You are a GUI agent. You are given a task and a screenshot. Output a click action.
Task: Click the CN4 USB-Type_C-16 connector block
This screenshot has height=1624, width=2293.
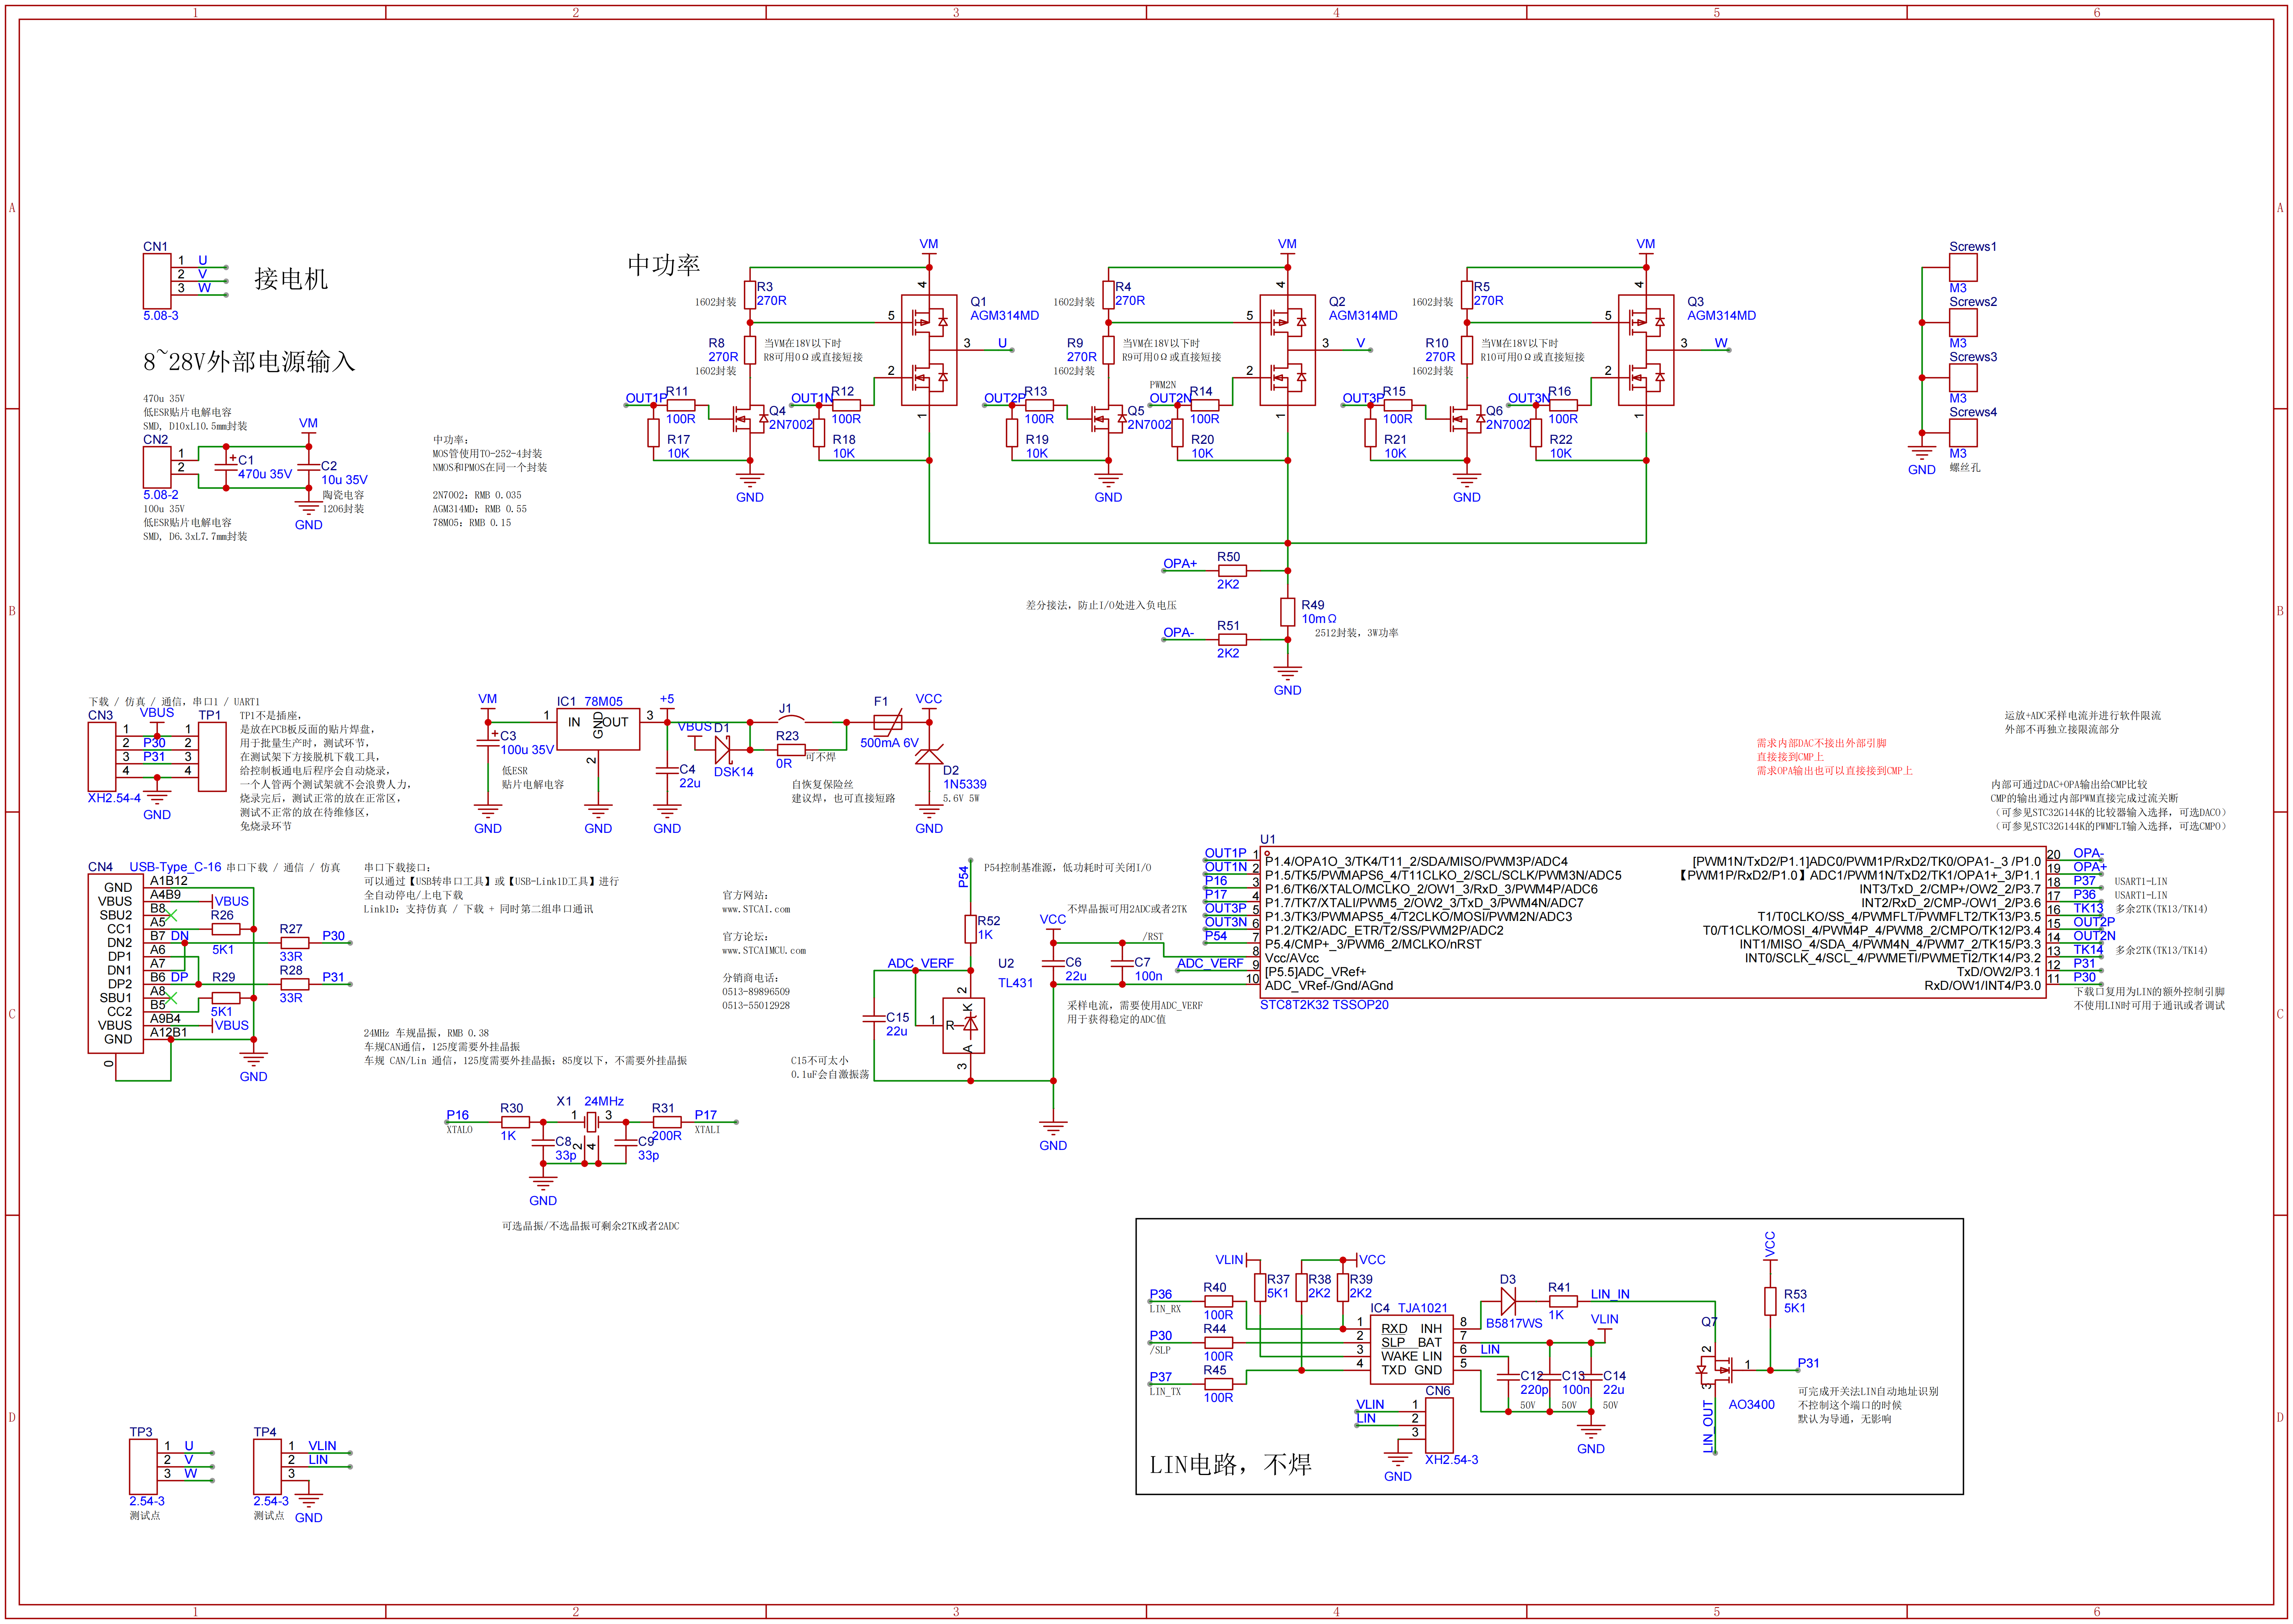coord(116,963)
